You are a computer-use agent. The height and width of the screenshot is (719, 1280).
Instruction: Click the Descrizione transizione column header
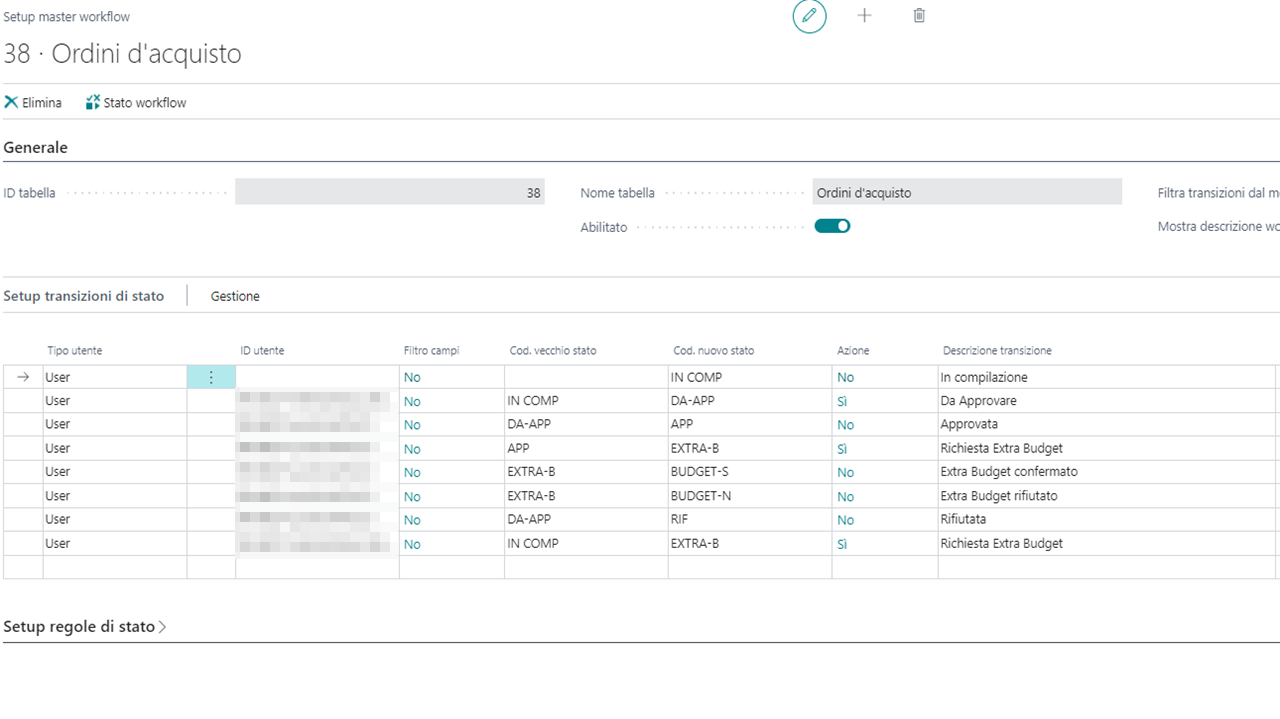pyautogui.click(x=997, y=351)
